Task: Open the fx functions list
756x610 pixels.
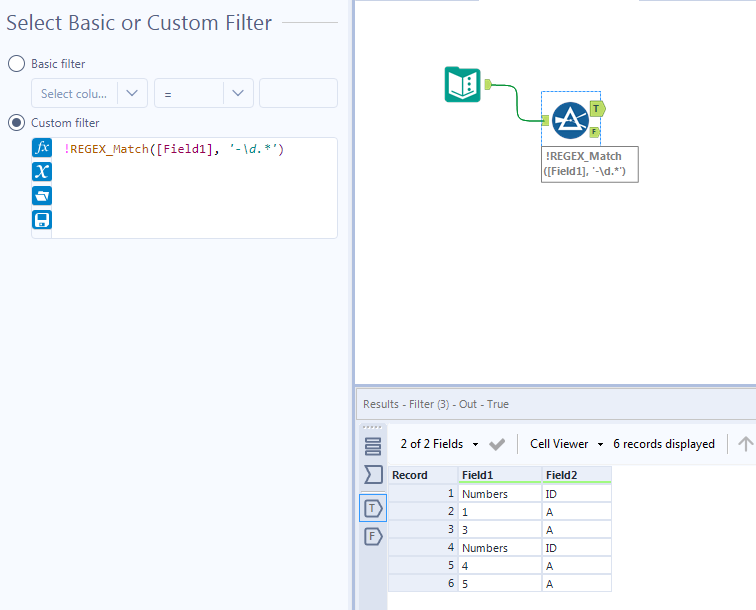Action: tap(42, 147)
